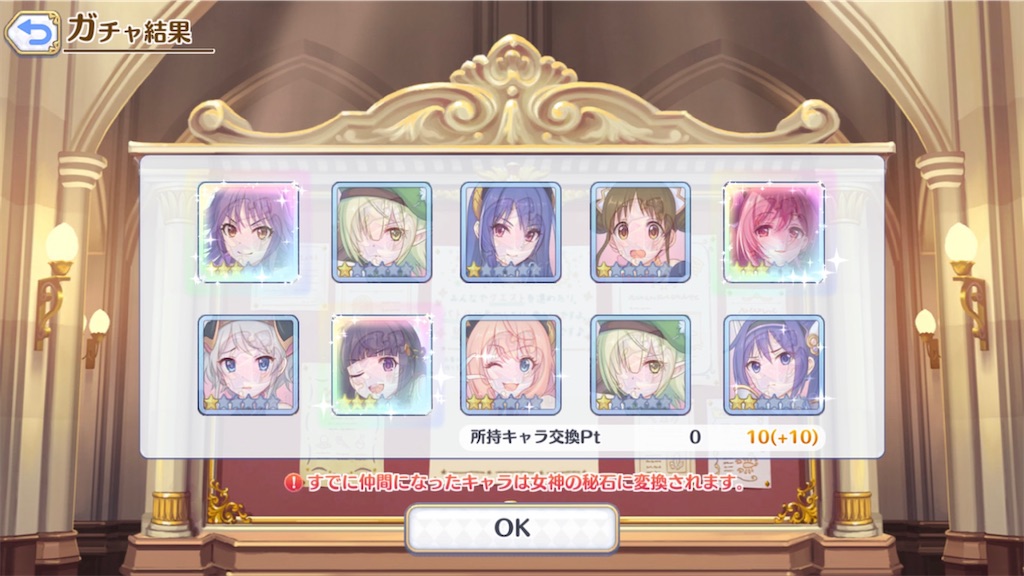This screenshot has height=576, width=1024.
Task: Tap the gold 10(+10) exchange point value
Action: coord(782,437)
